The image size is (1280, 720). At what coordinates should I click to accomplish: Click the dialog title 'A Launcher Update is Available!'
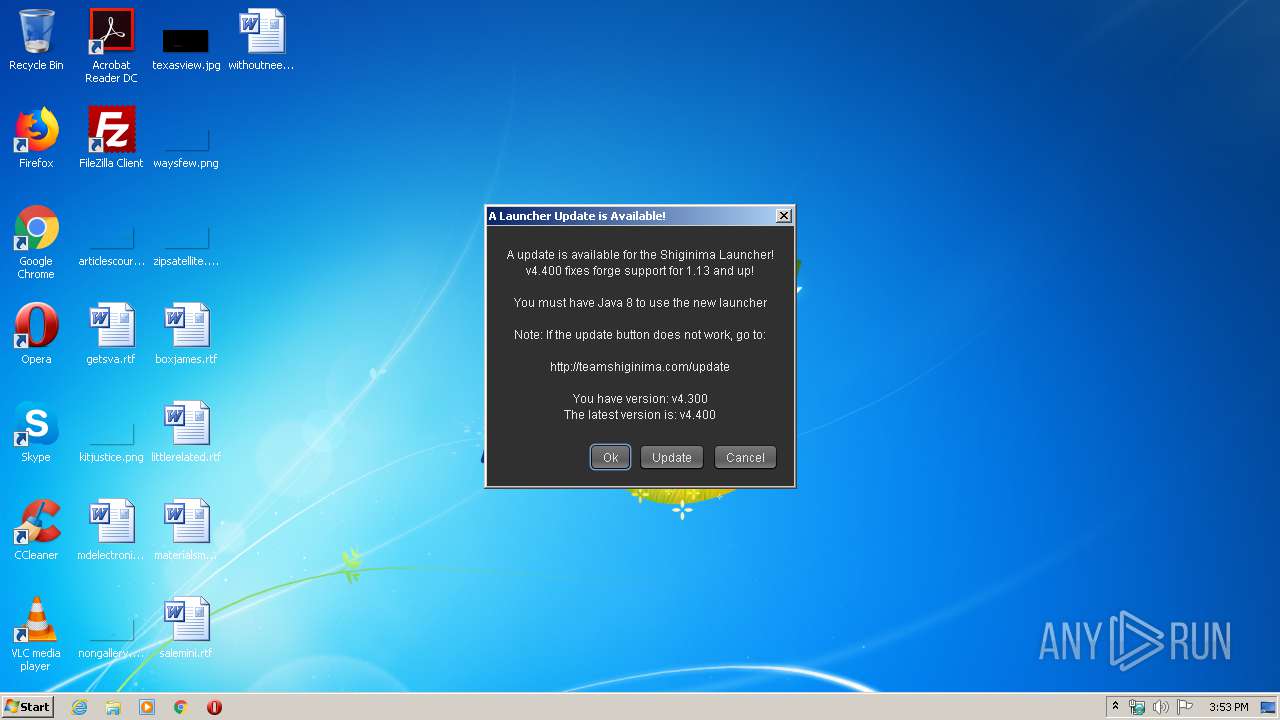tap(577, 216)
